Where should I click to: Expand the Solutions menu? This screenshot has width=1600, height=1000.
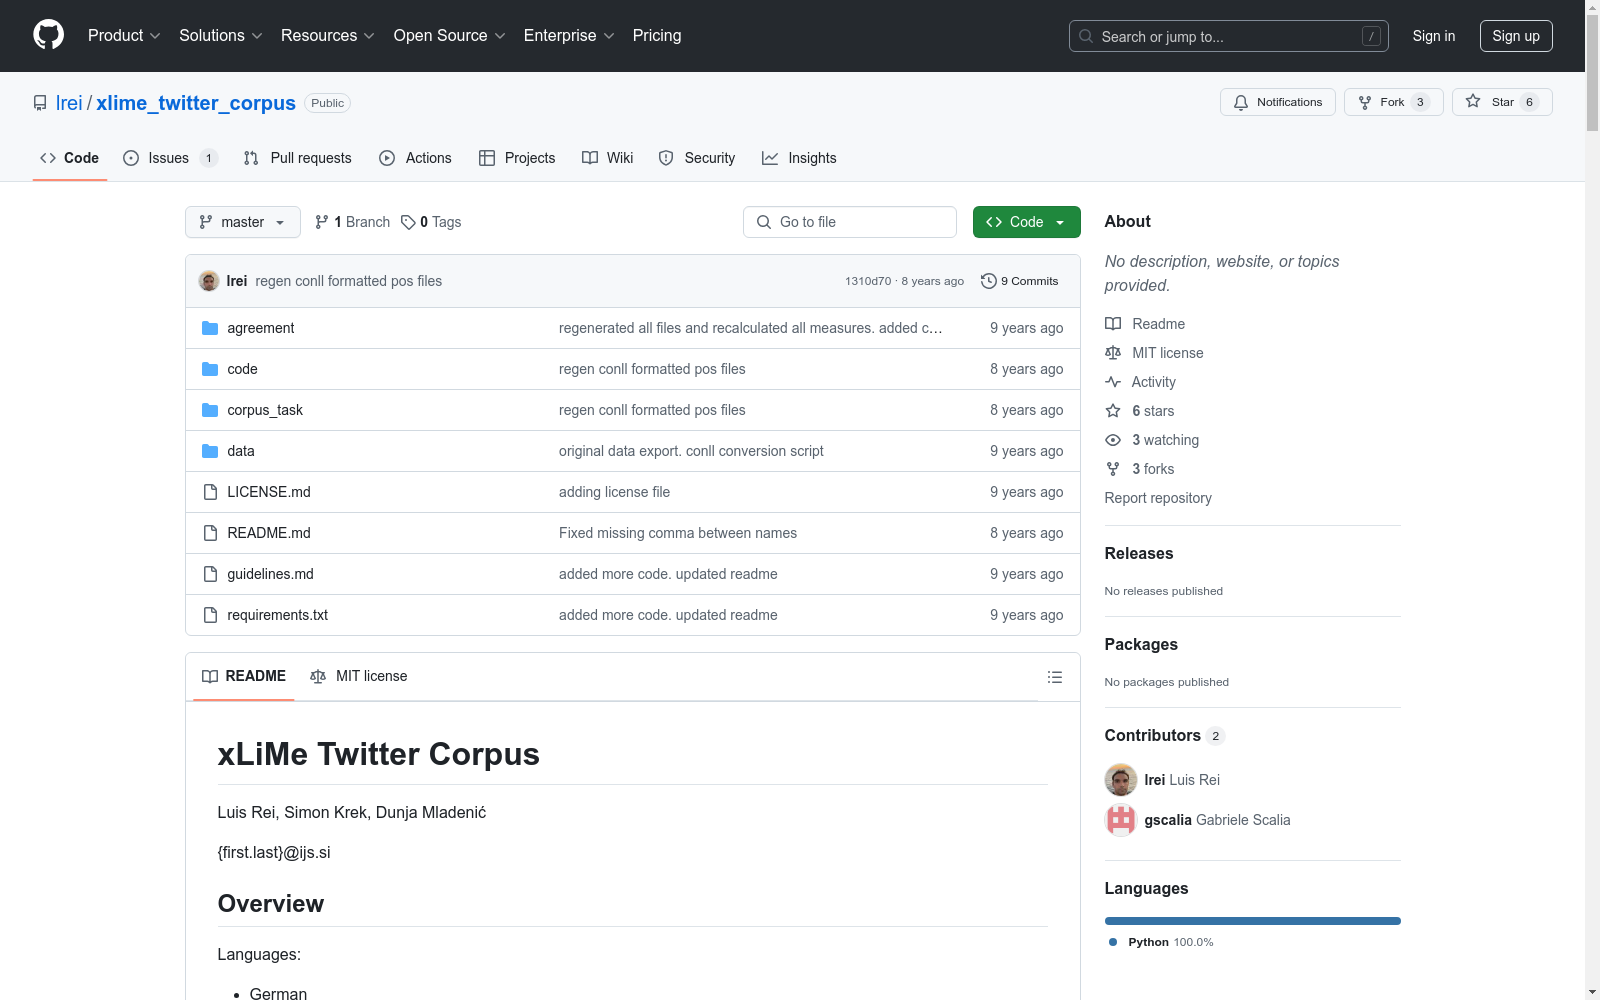221,35
